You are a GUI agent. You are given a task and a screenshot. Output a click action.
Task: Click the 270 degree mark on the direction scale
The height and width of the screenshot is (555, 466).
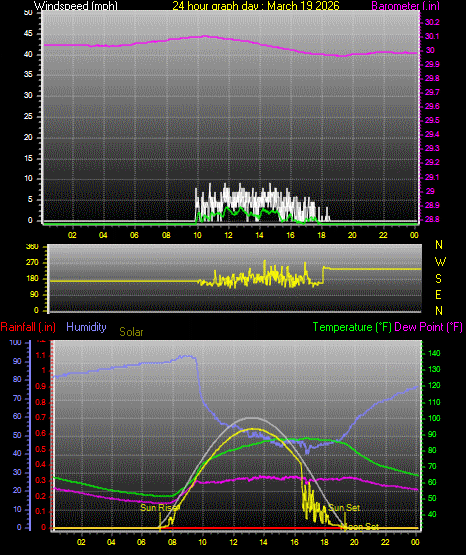point(32,263)
